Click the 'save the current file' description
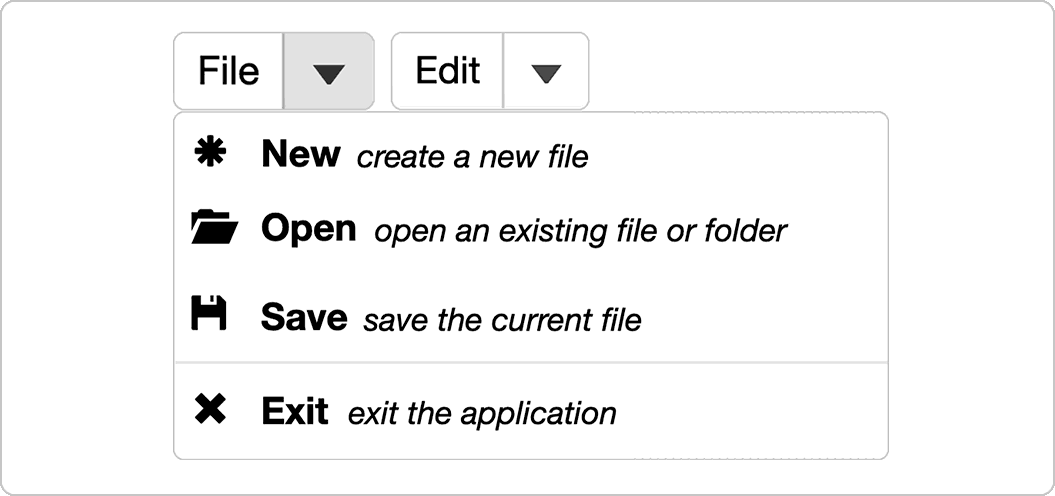The height and width of the screenshot is (496, 1055). pos(502,319)
